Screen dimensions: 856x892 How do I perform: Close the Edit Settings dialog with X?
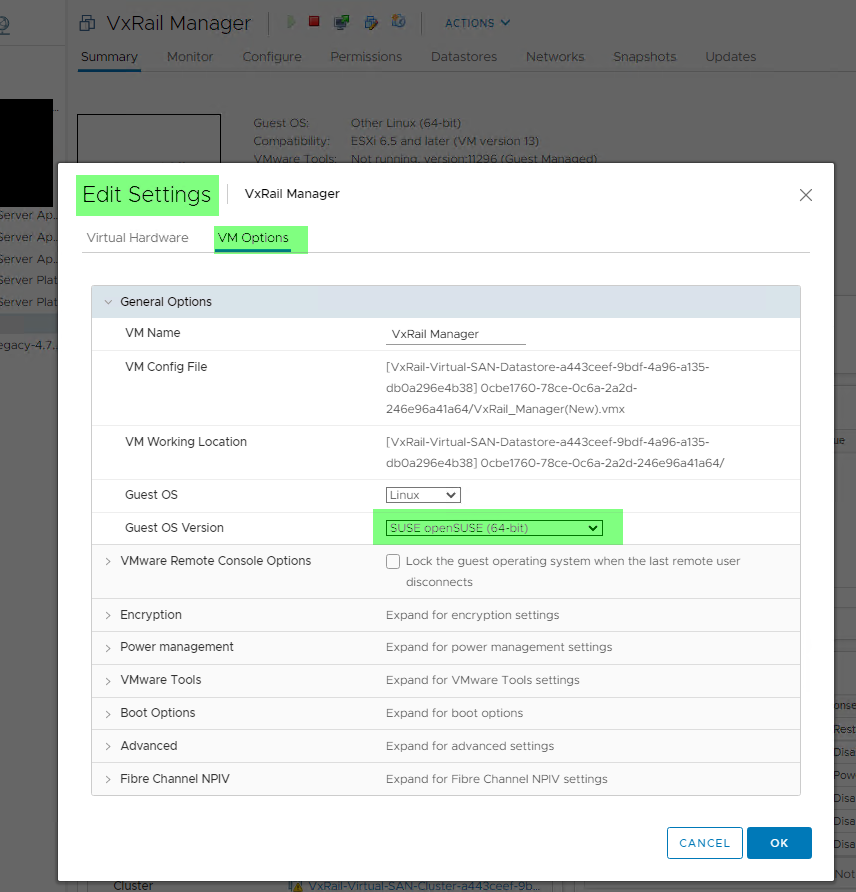[805, 195]
